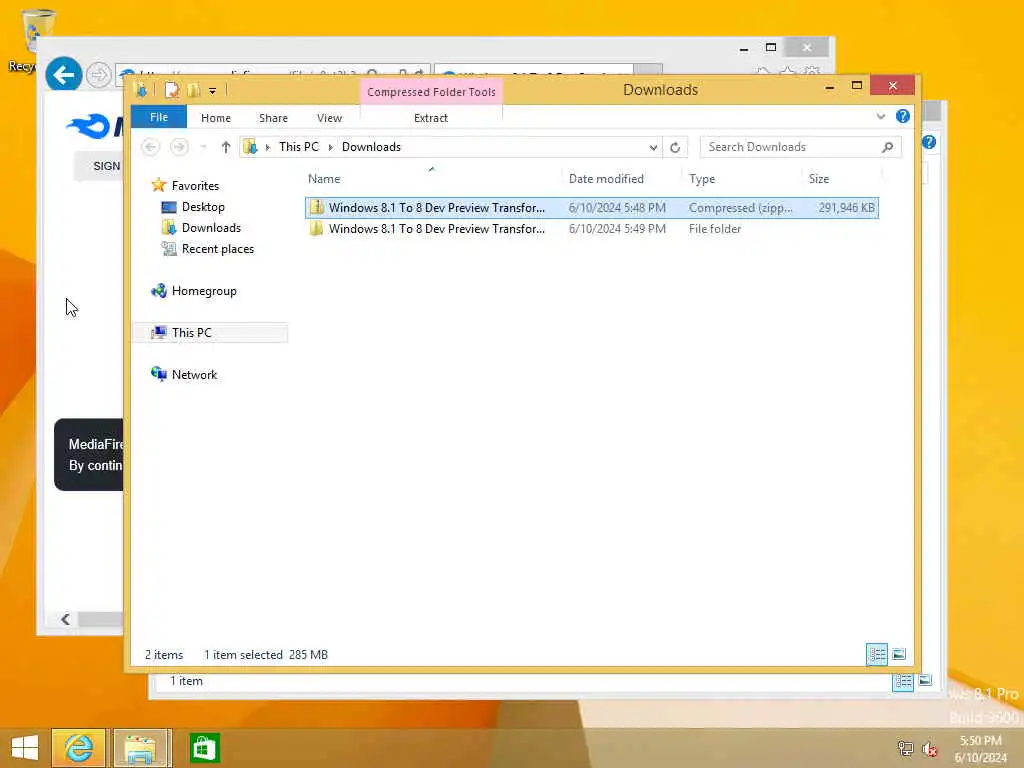Image resolution: width=1024 pixels, height=768 pixels.
Task: Click the SIGN button on MediaFire page
Action: pyautogui.click(x=99, y=166)
